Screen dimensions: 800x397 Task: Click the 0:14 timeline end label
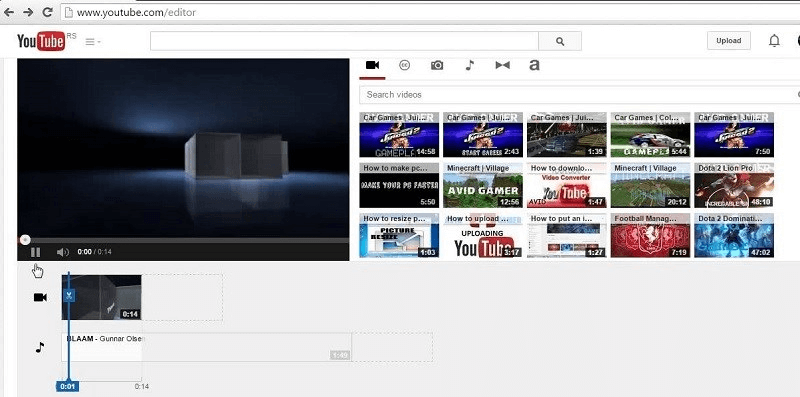[142, 387]
